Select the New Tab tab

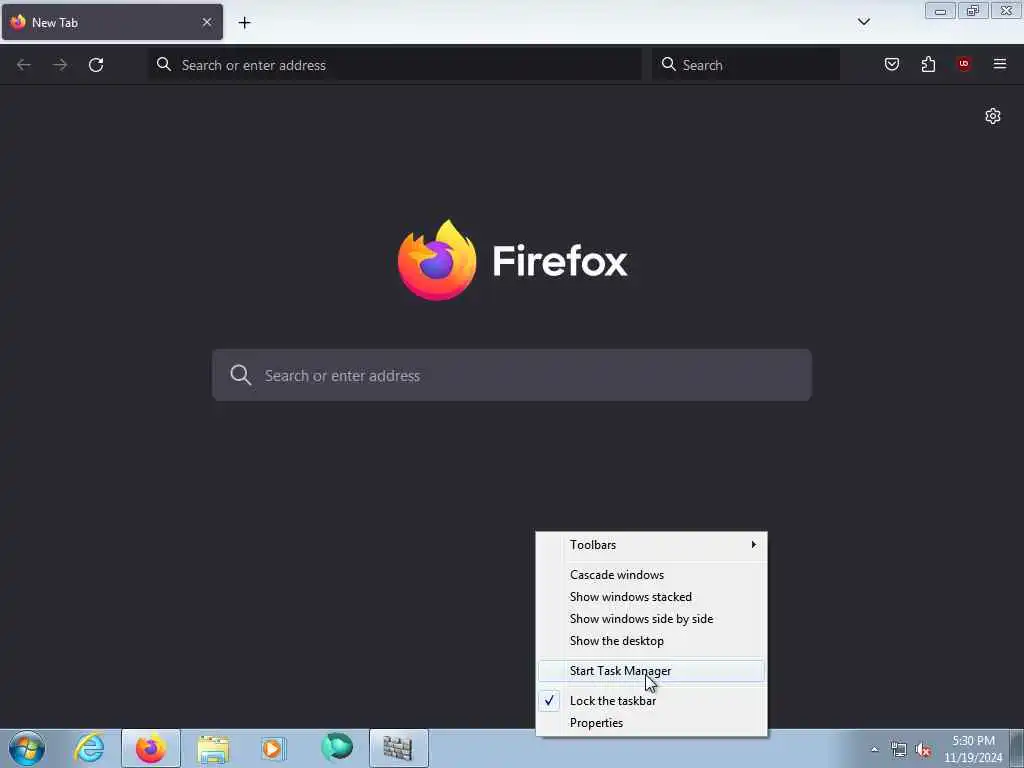click(x=112, y=22)
